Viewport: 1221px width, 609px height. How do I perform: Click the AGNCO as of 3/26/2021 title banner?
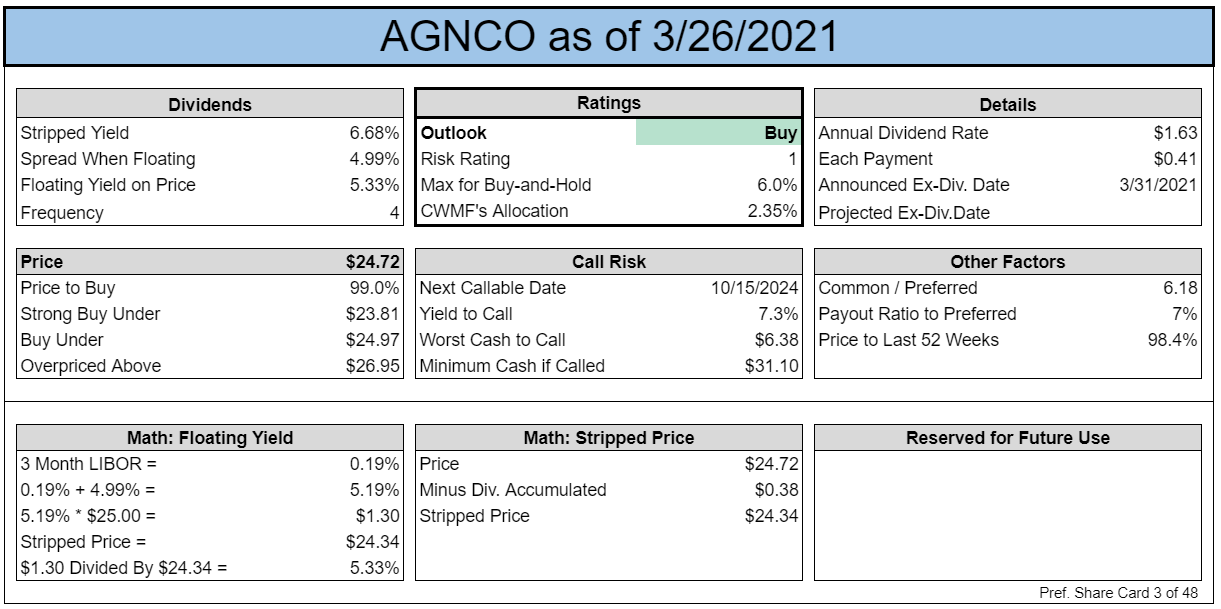[x=610, y=36]
